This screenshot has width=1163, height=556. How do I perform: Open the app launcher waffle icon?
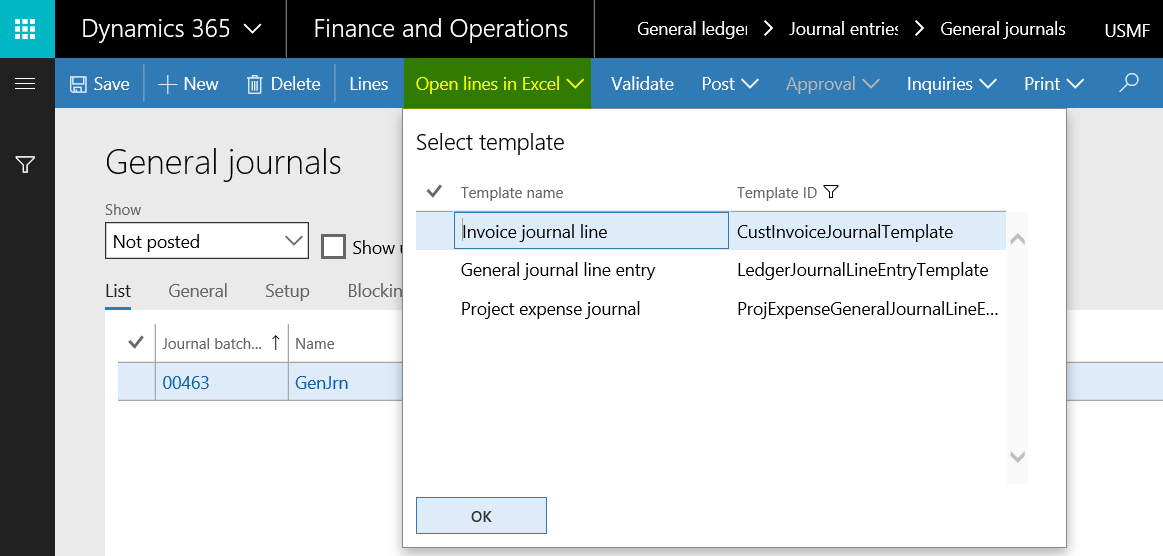[x=27, y=29]
